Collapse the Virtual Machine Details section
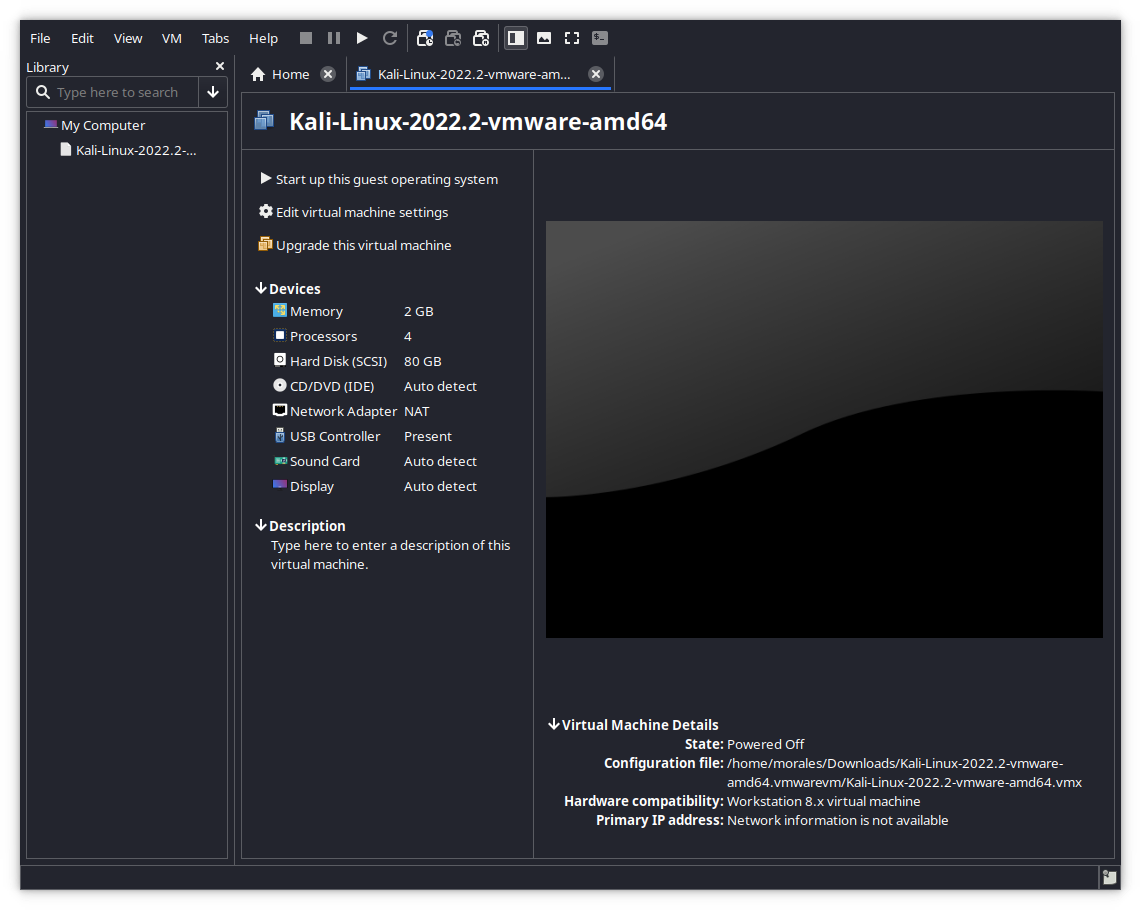Image resolution: width=1141 pixels, height=910 pixels. click(x=554, y=725)
